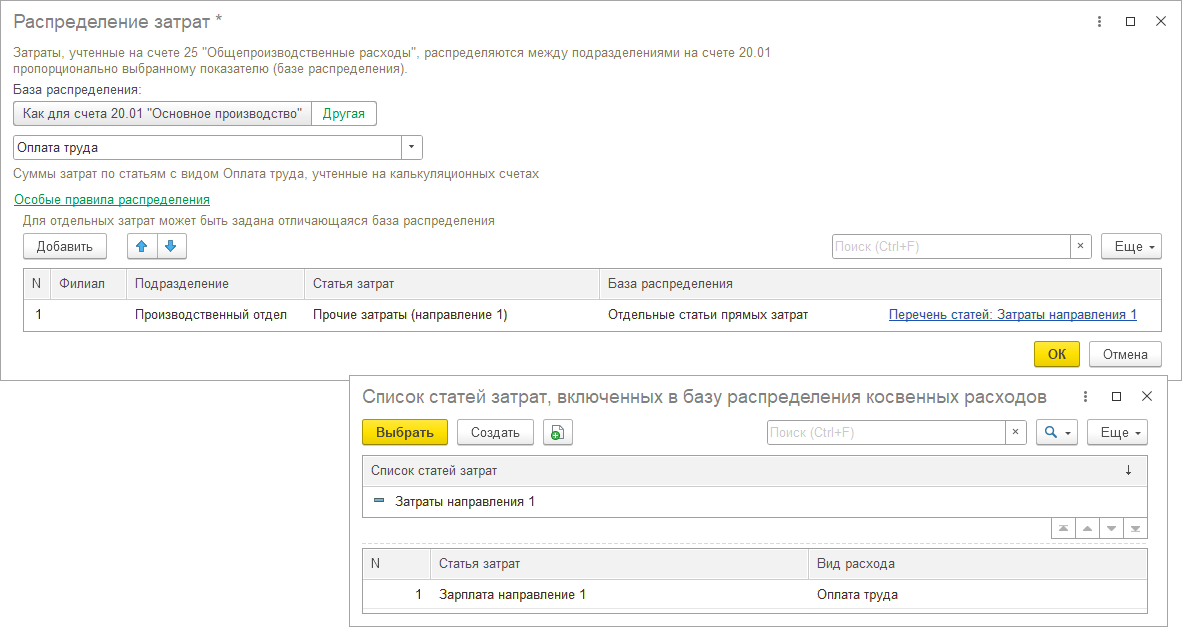Select the Оплата труда cell in lower table
This screenshot has width=1182, height=627.
tap(977, 595)
